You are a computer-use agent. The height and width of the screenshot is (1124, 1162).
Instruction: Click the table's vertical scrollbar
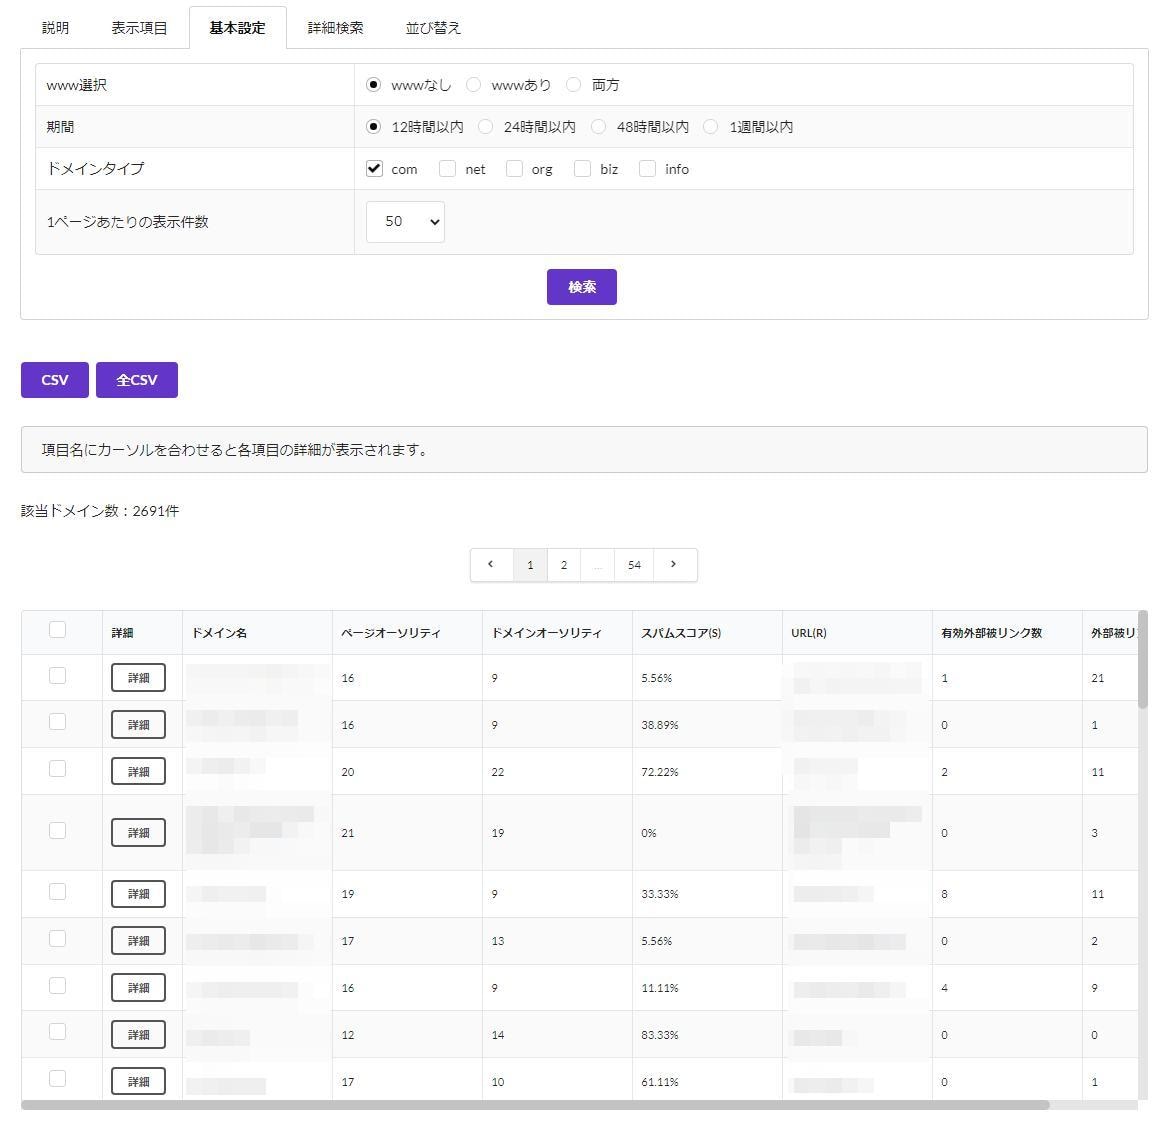pos(1143,659)
